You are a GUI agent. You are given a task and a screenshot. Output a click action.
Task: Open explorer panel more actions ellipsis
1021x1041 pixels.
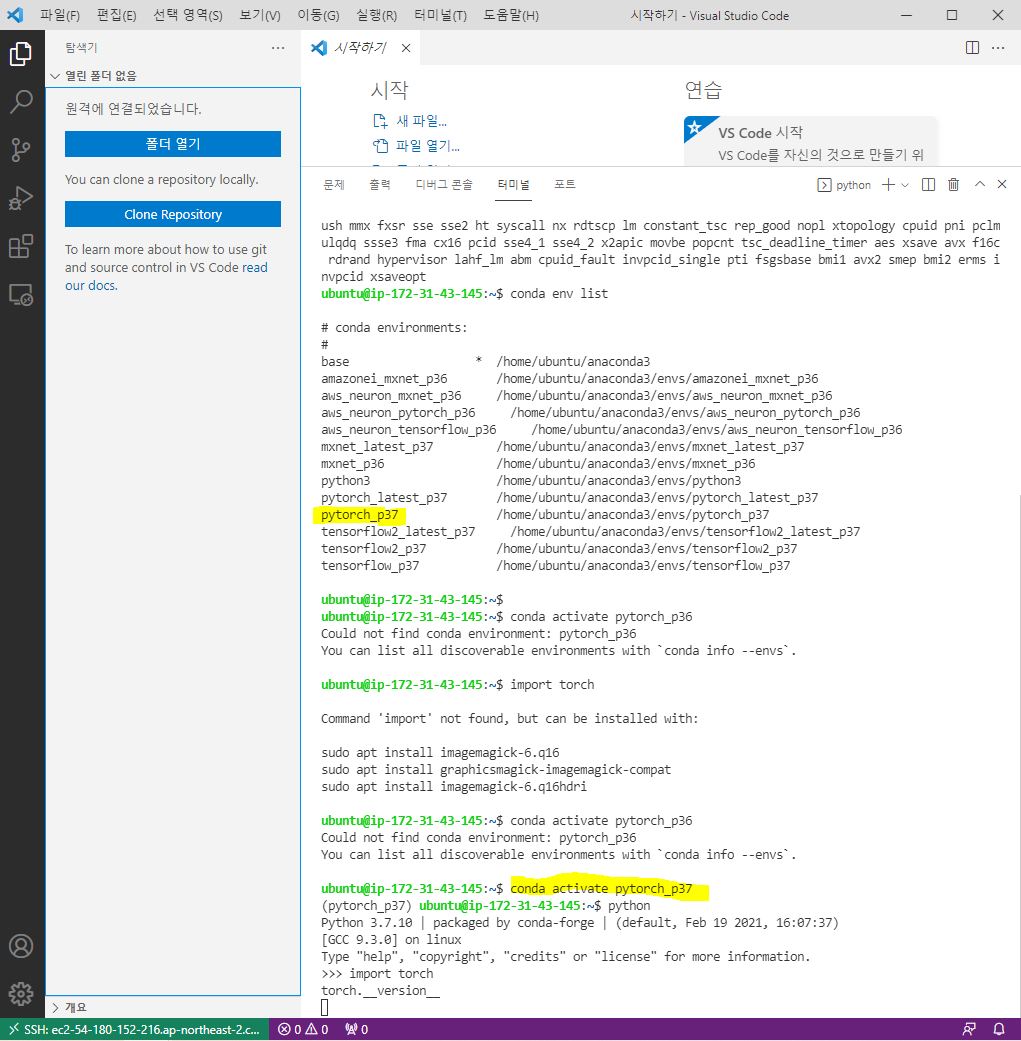[x=278, y=48]
